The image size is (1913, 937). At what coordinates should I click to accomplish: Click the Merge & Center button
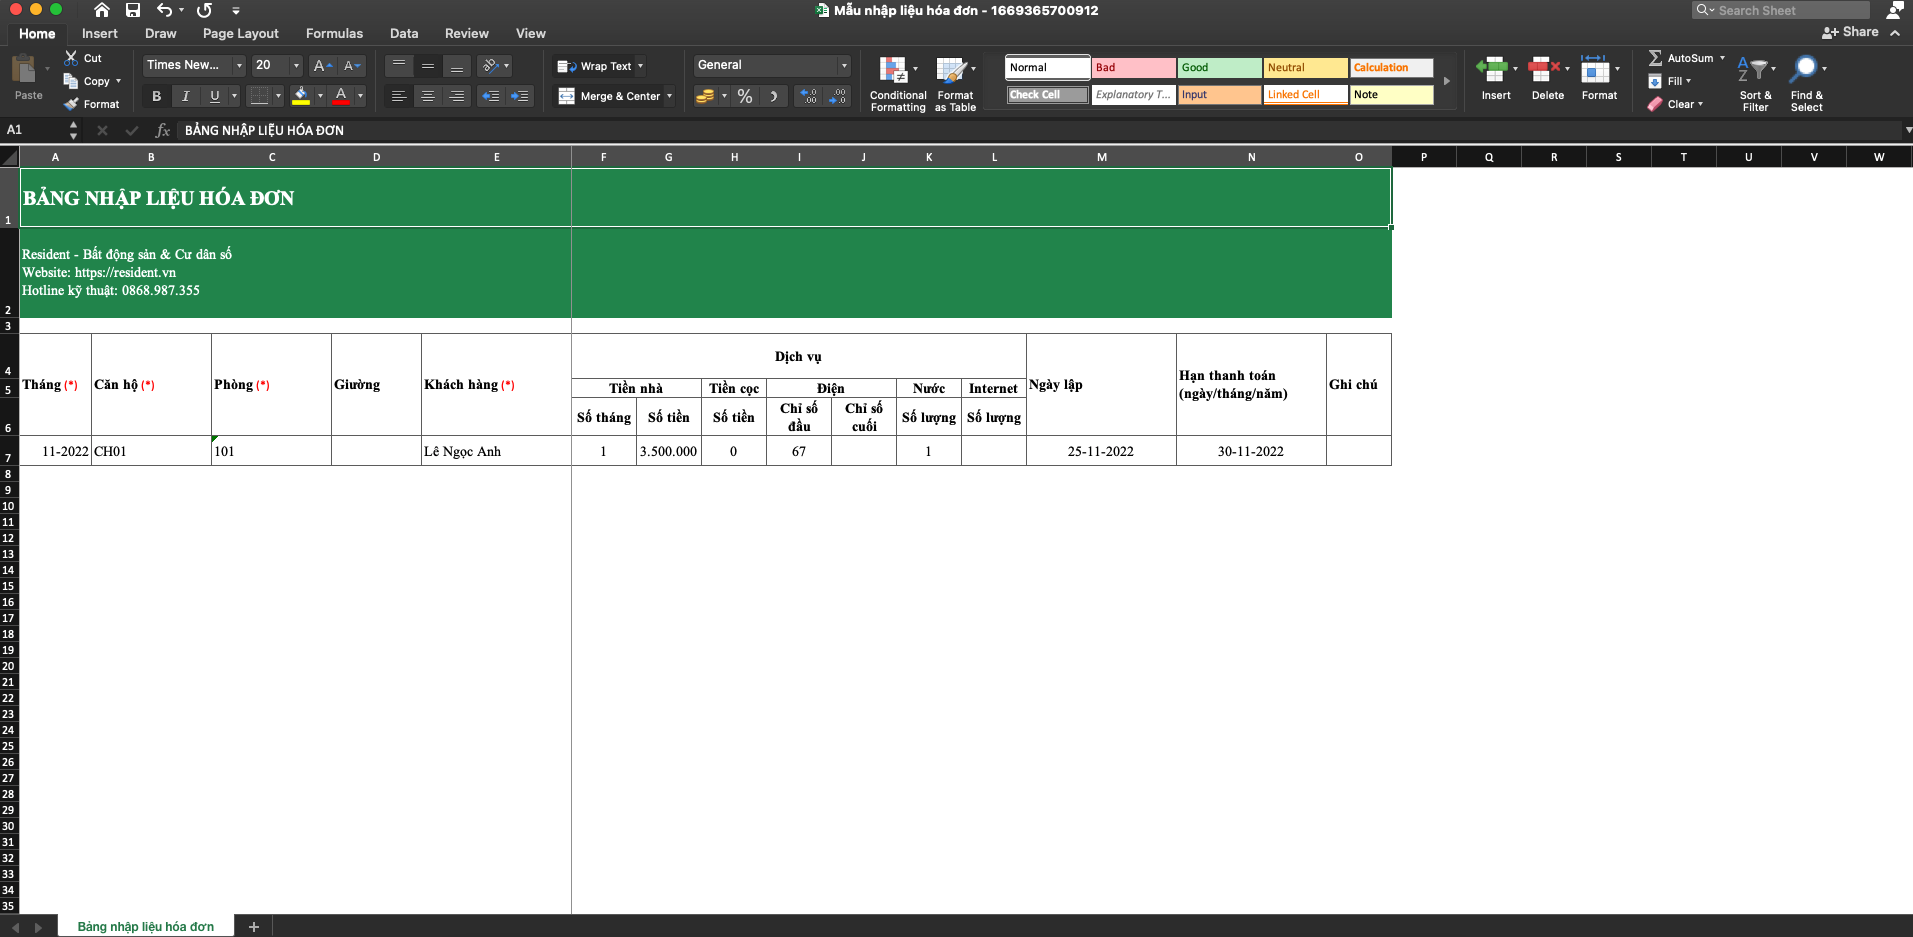click(x=612, y=96)
